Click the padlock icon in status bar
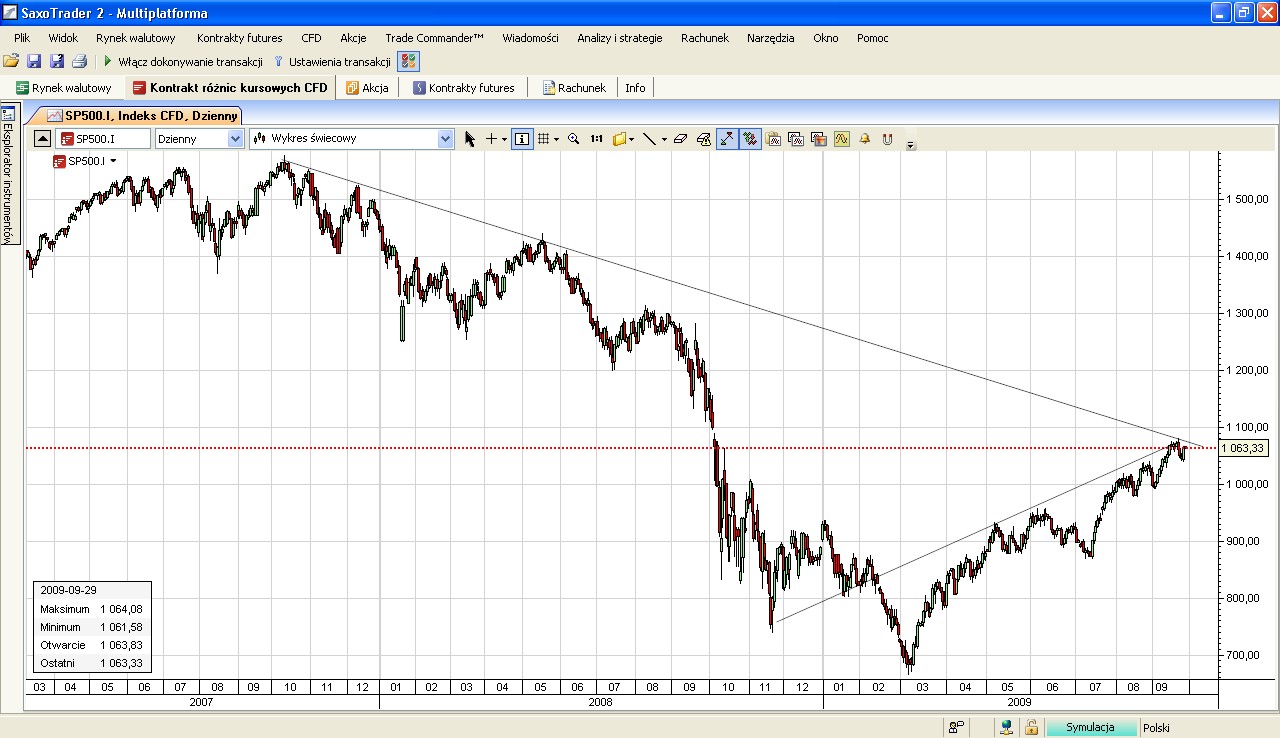 tap(1031, 728)
